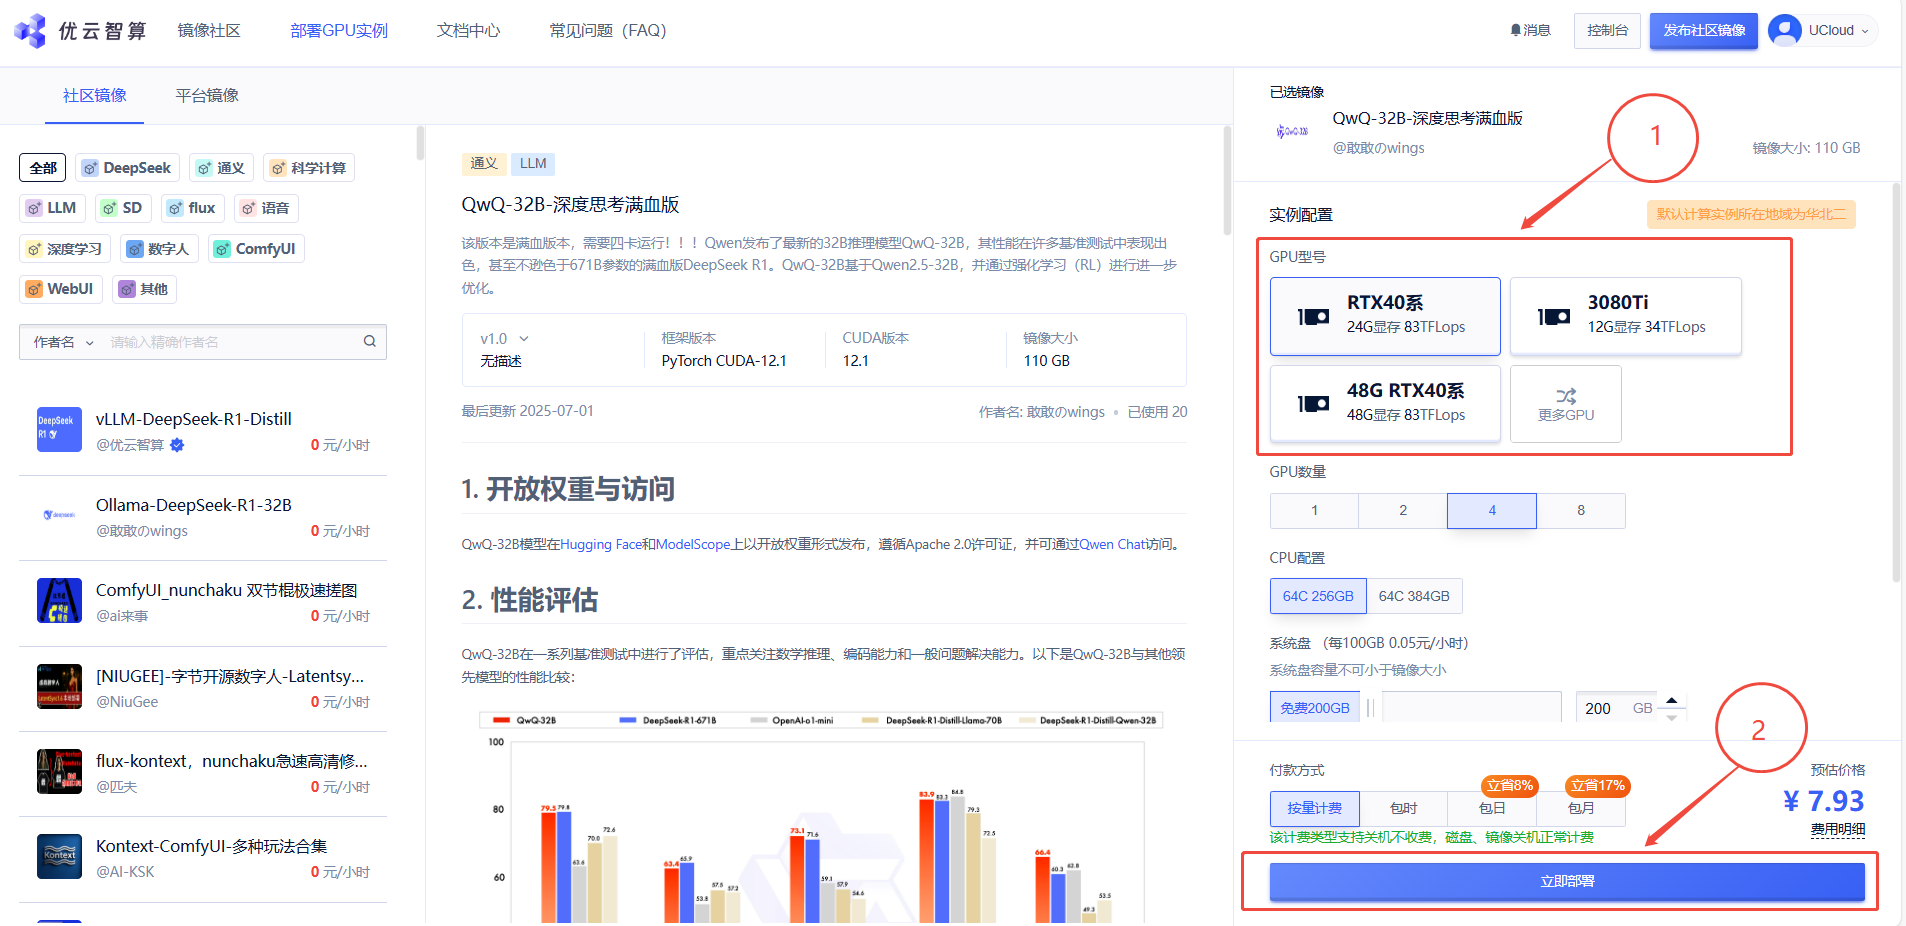View the 费用明细 cost details link
The width and height of the screenshot is (1906, 926).
(x=1838, y=829)
